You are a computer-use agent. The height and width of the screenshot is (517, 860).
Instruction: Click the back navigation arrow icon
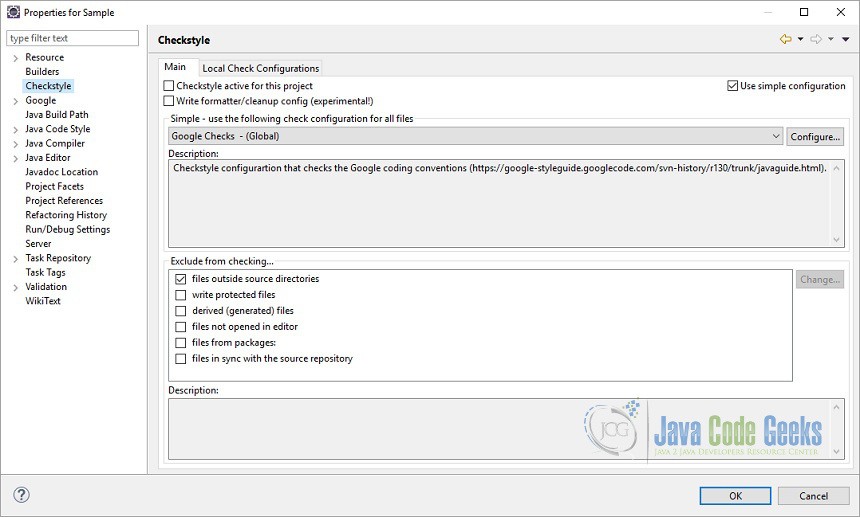[x=785, y=39]
